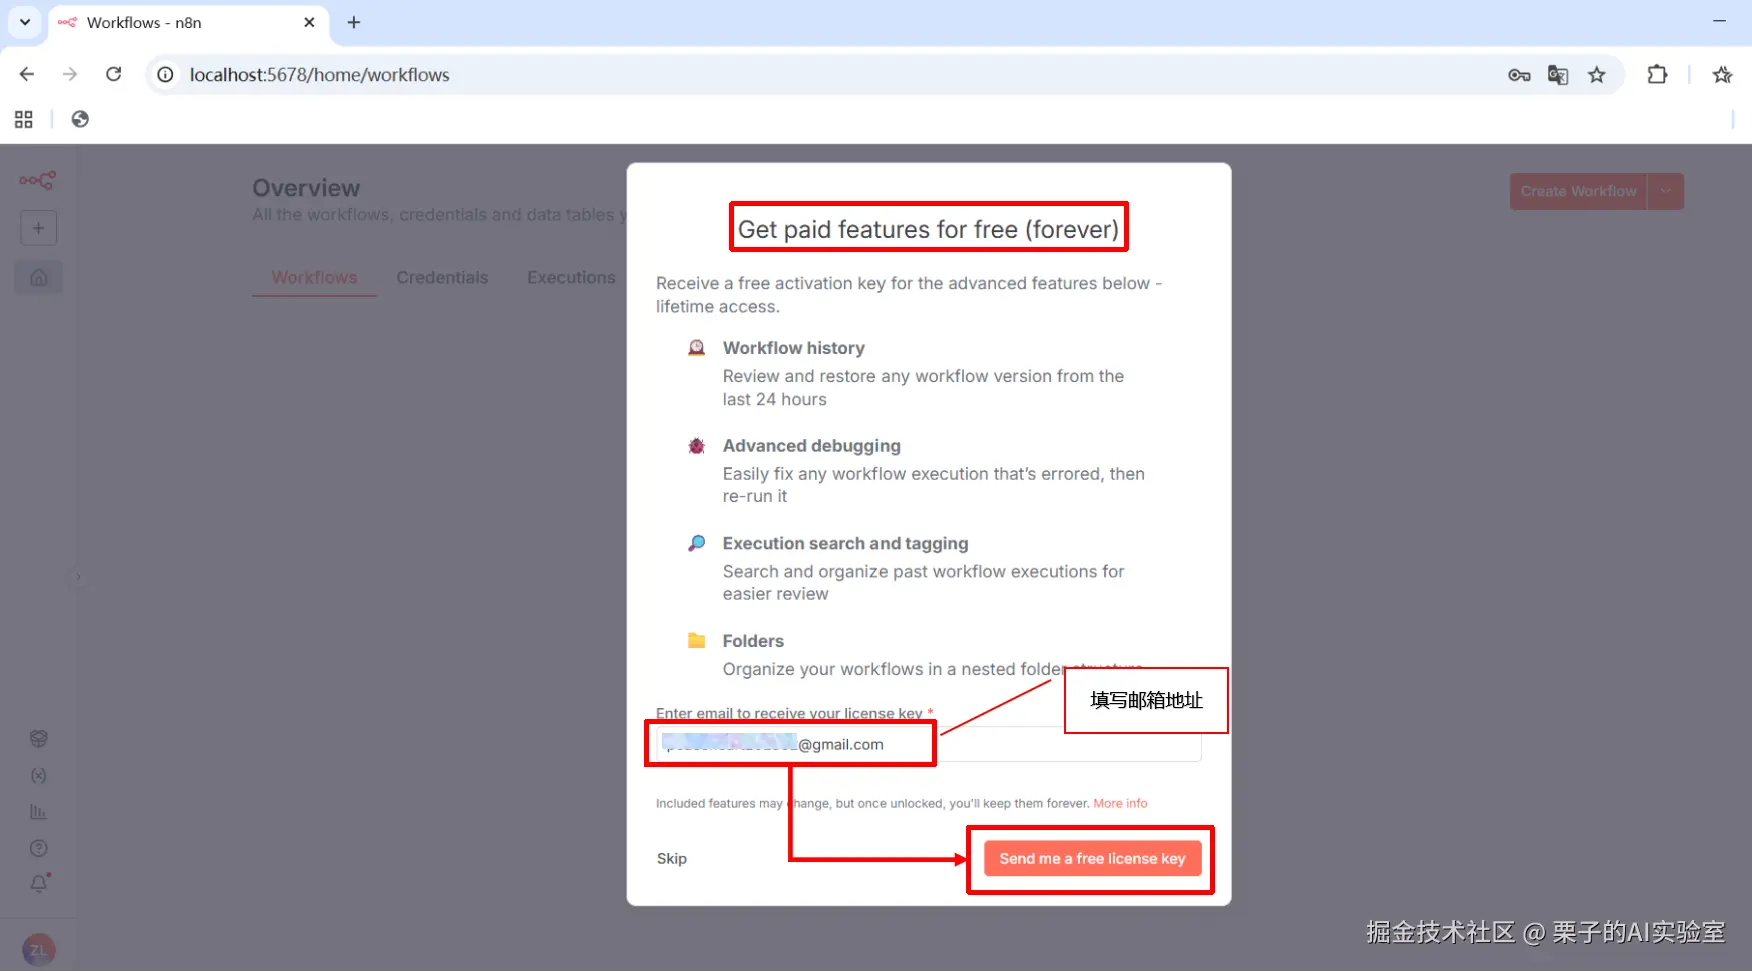Close the Workflows - n8n tab
The width and height of the screenshot is (1752, 972).
[309, 22]
